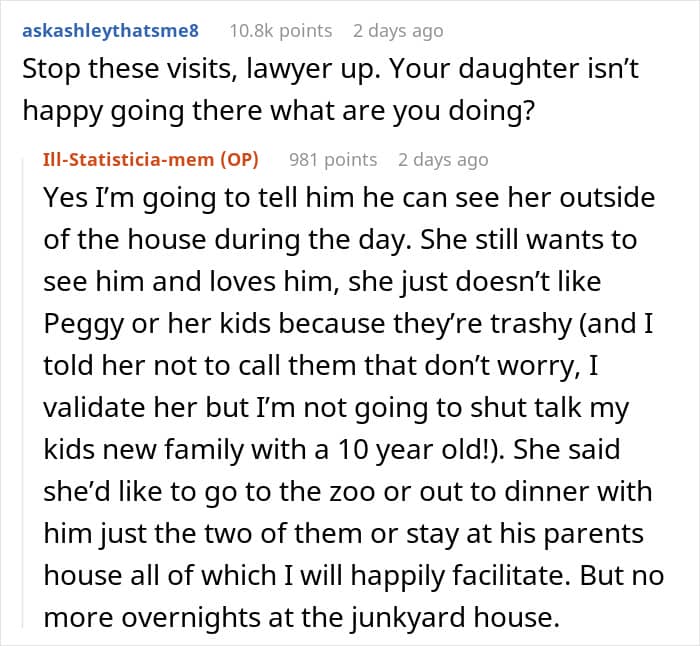
Task: Click the 10.8k points score
Action: [x=281, y=31]
